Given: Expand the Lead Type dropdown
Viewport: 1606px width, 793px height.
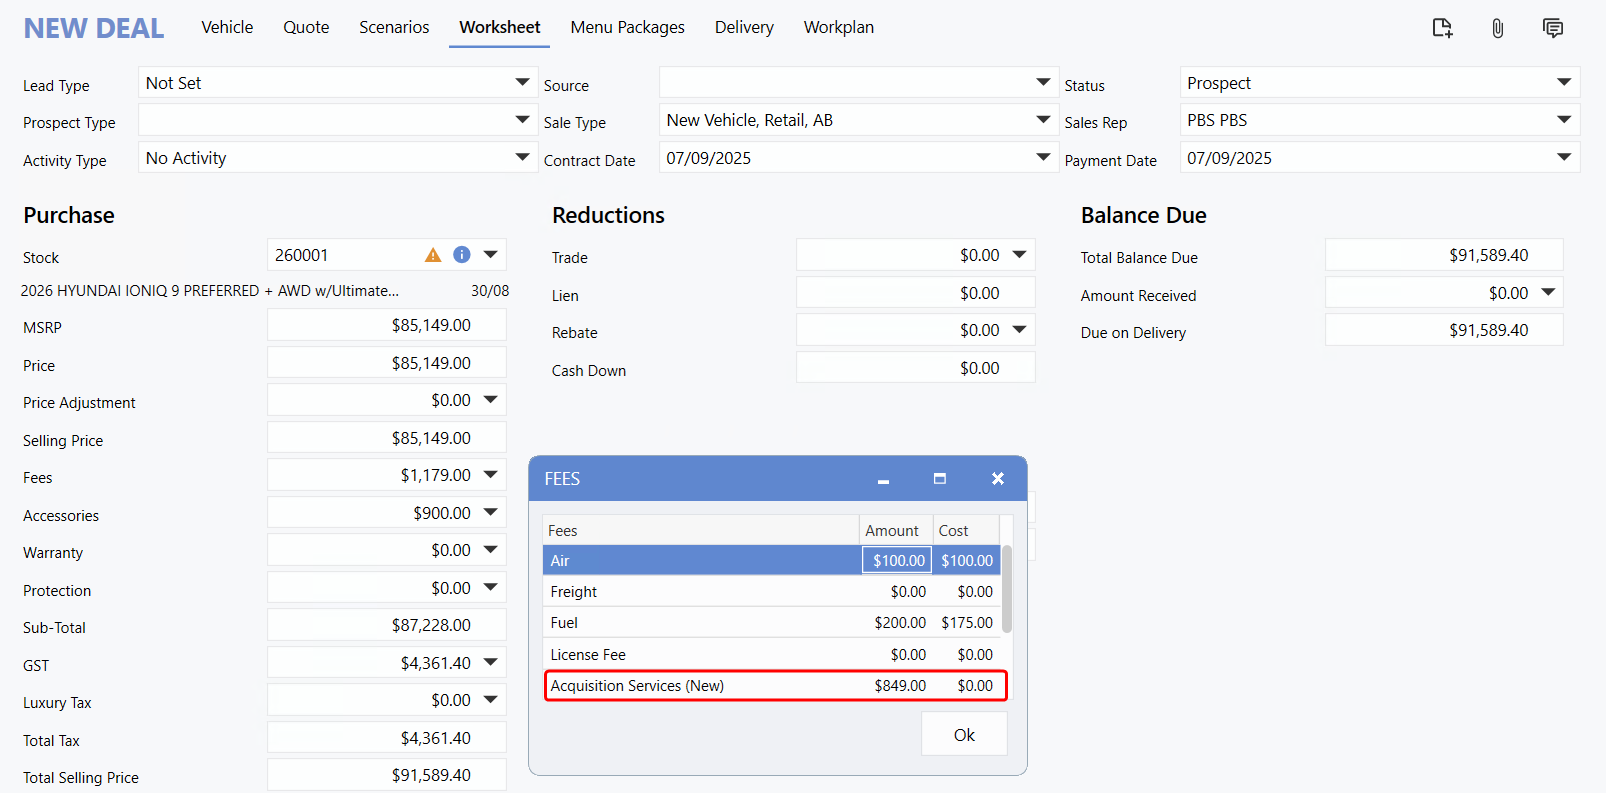Looking at the screenshot, I should coord(522,82).
